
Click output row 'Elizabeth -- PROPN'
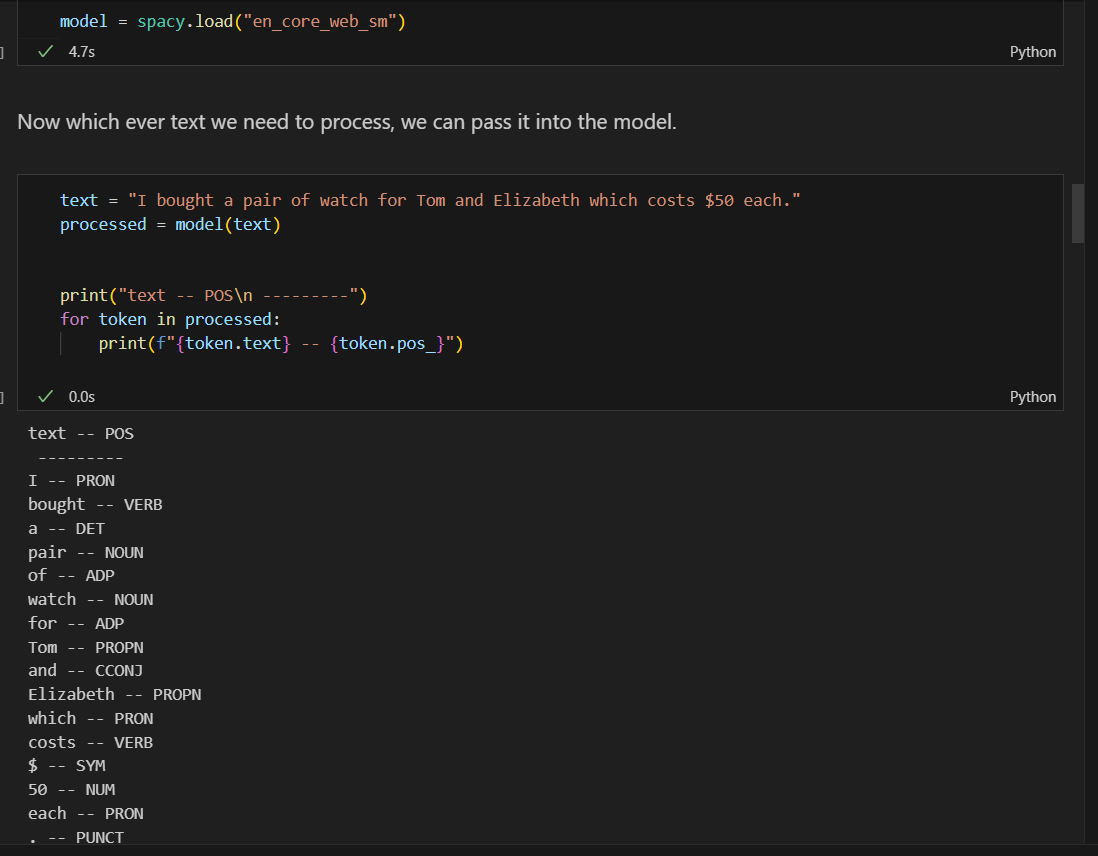coord(115,694)
